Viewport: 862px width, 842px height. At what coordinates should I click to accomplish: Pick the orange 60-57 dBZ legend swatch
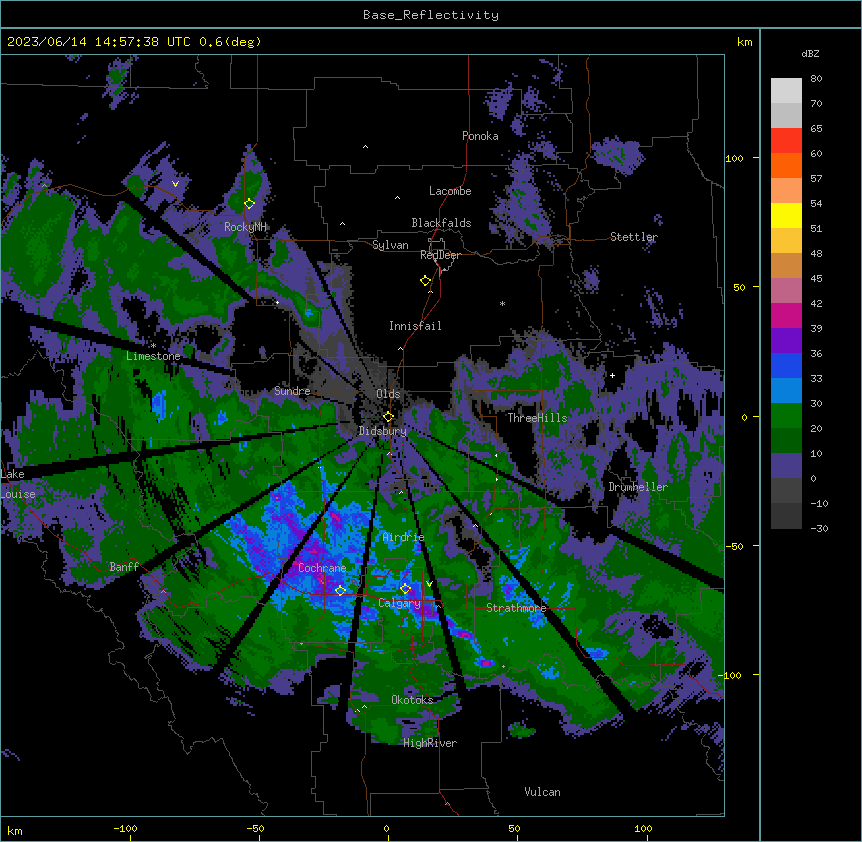(786, 165)
